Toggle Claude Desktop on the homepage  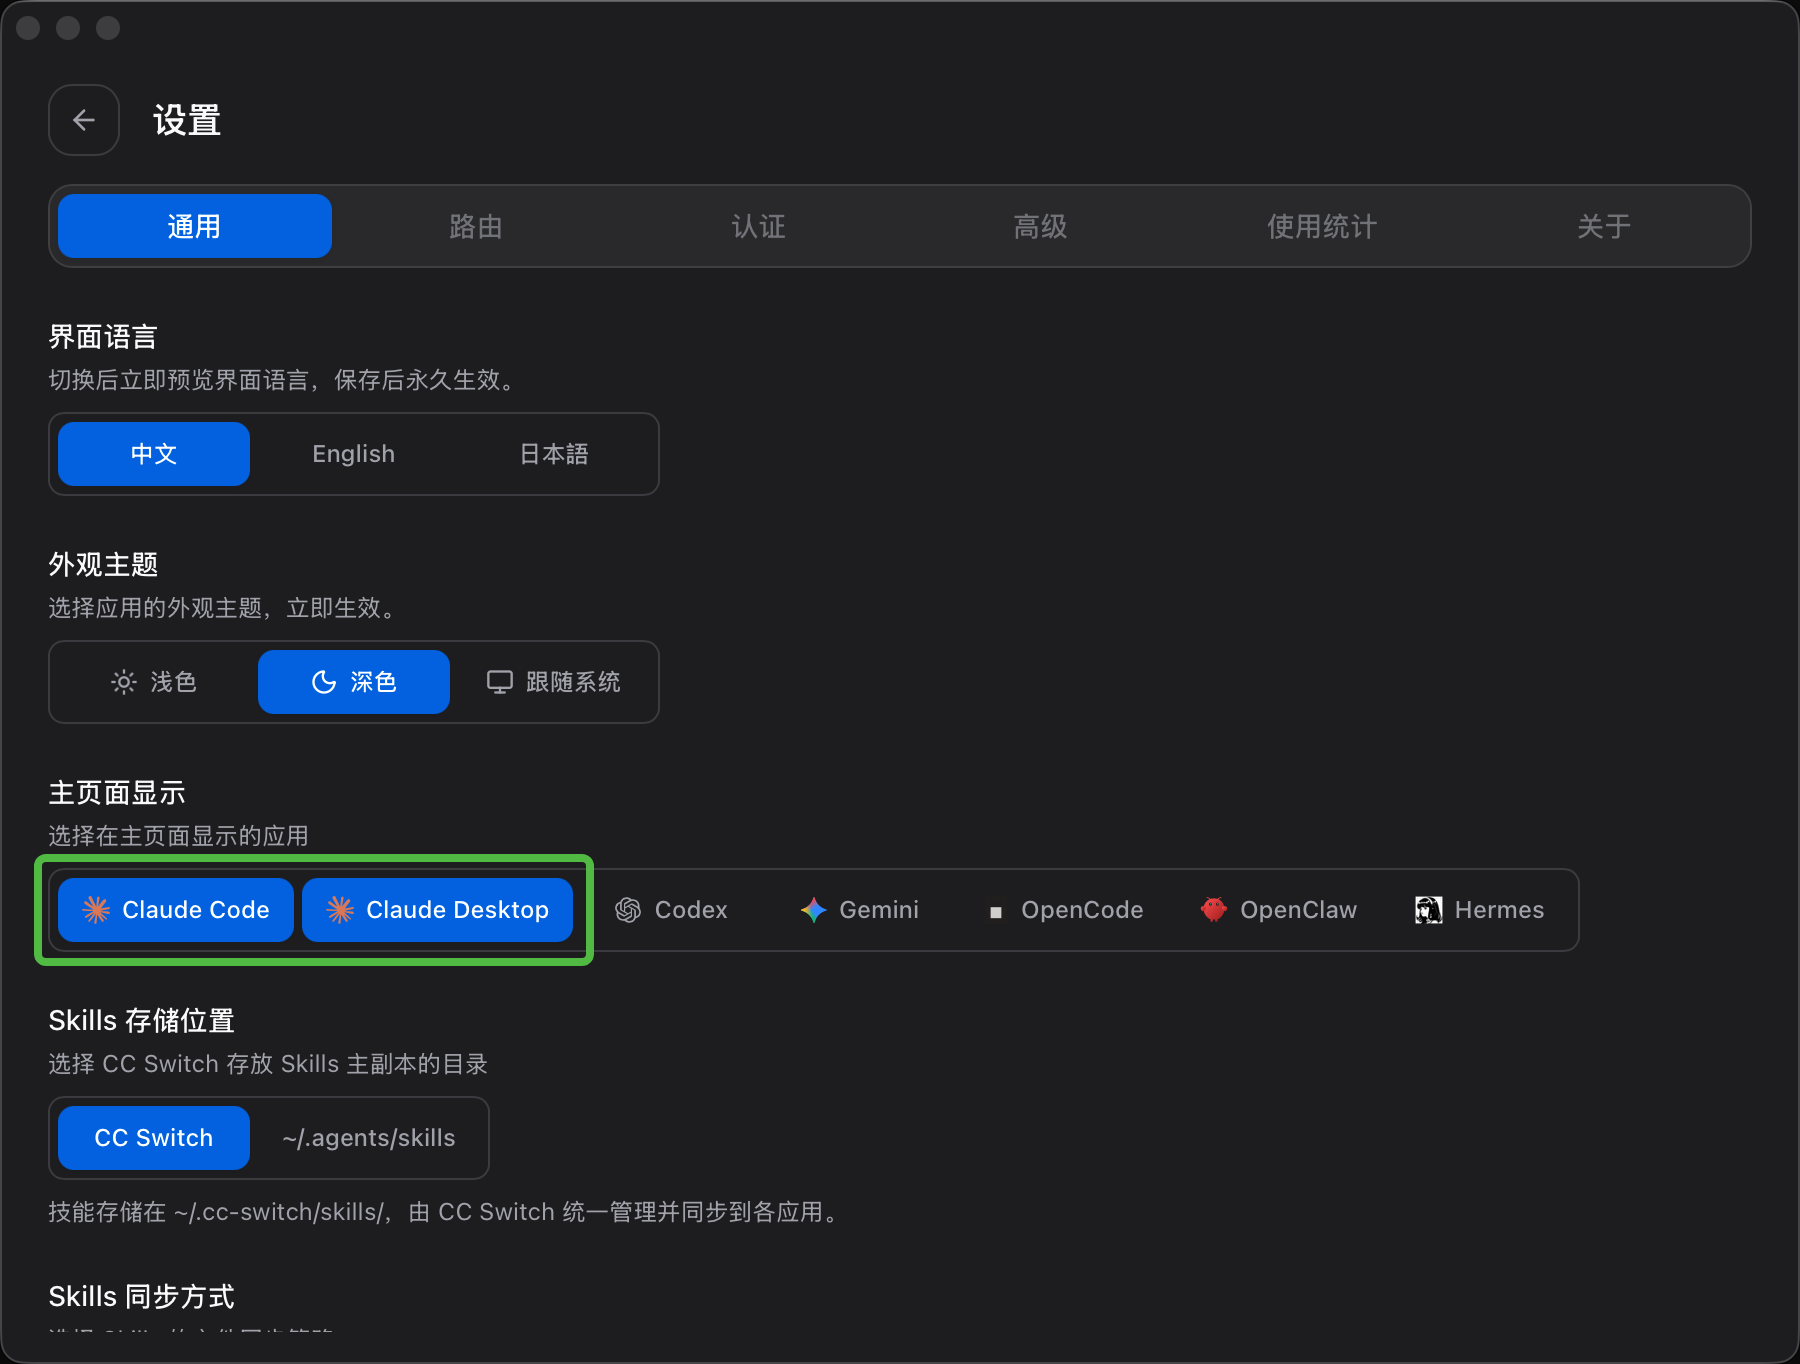click(x=438, y=910)
